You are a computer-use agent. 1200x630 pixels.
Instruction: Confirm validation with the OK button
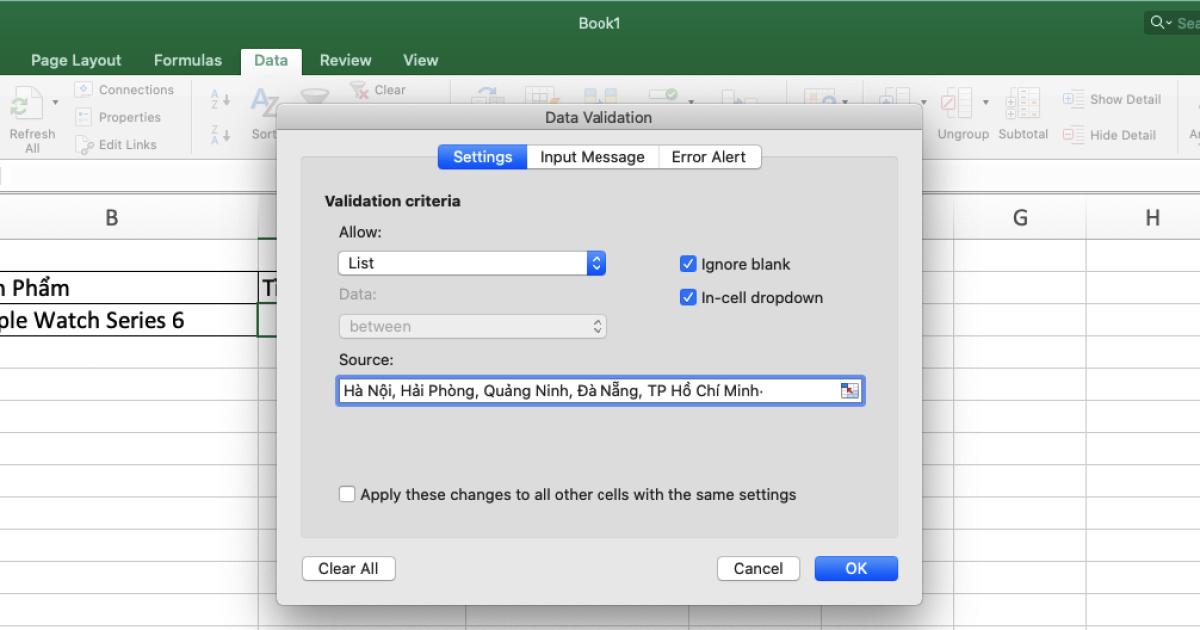click(x=856, y=567)
